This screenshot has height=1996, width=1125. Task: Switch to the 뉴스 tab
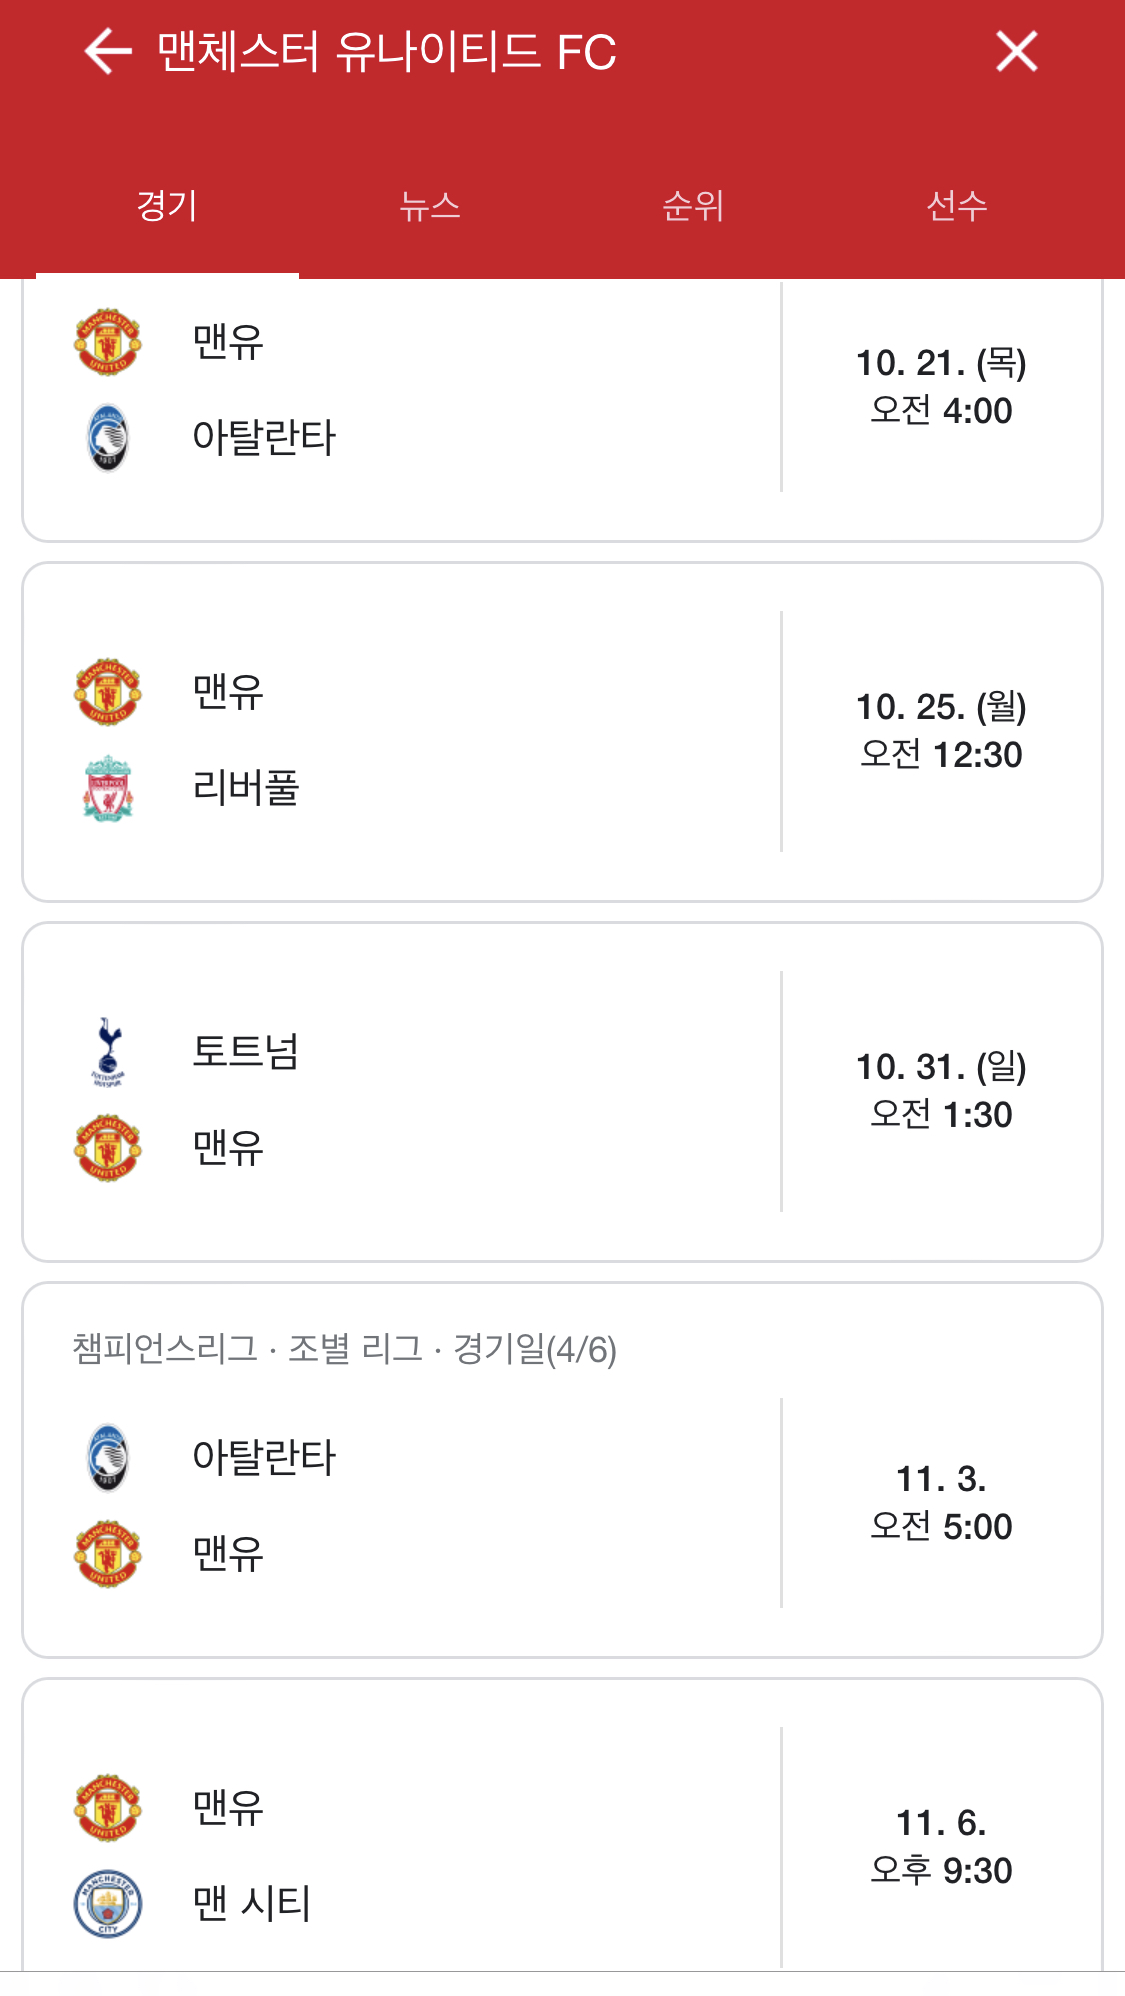(430, 206)
